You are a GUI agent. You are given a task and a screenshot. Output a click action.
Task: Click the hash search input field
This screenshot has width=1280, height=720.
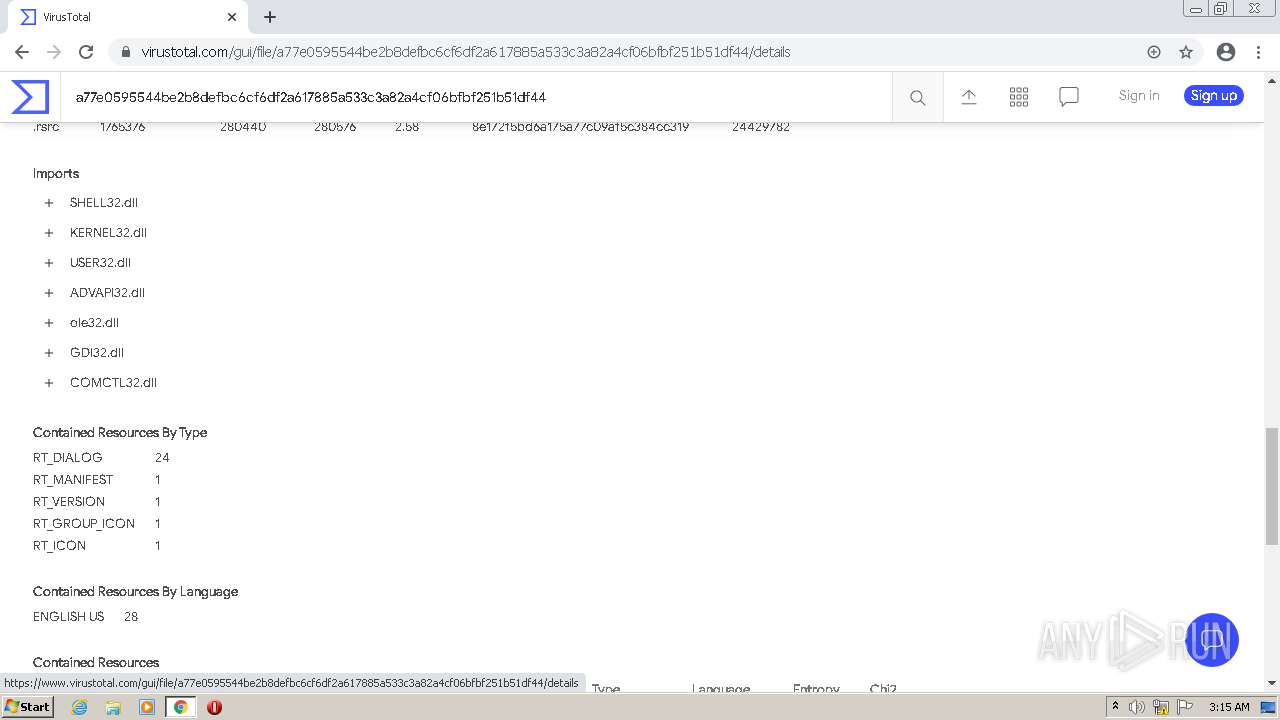(x=475, y=97)
